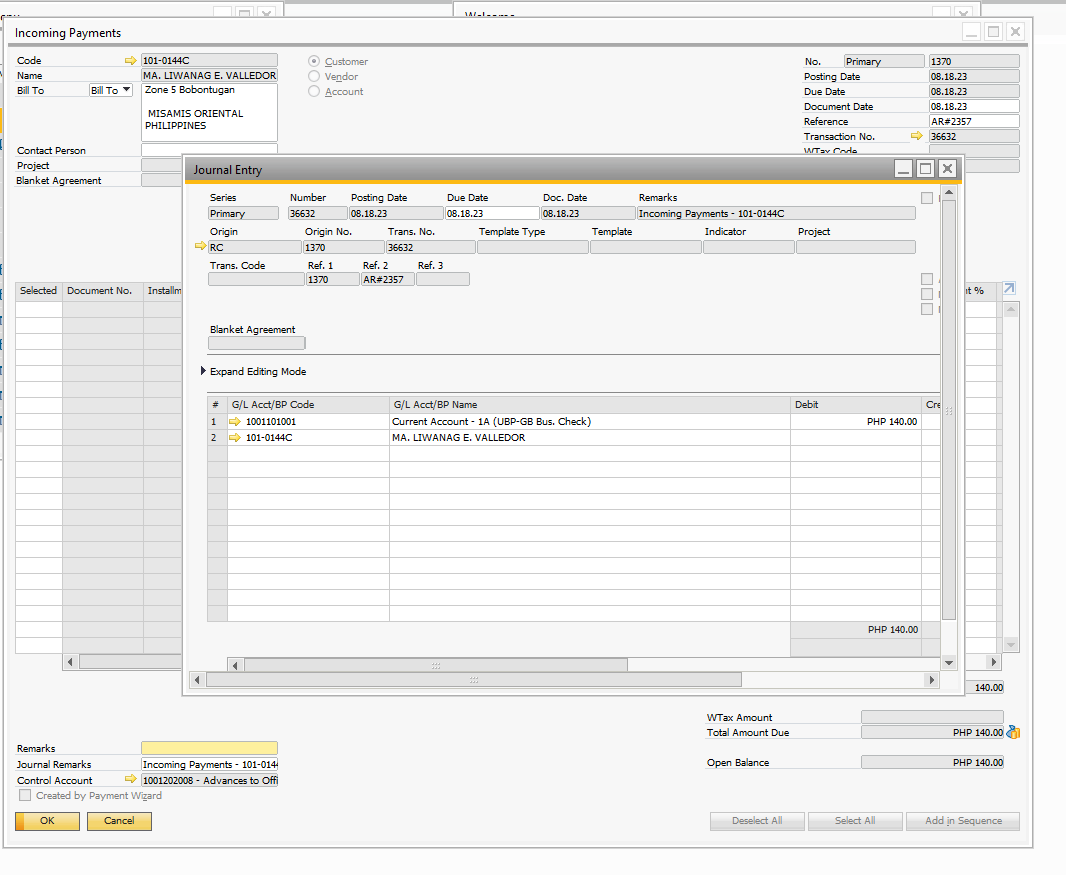Click Journal Entry outer horizontal scrollbar right arrow
Screen dimensions: 1066x875
click(x=931, y=679)
